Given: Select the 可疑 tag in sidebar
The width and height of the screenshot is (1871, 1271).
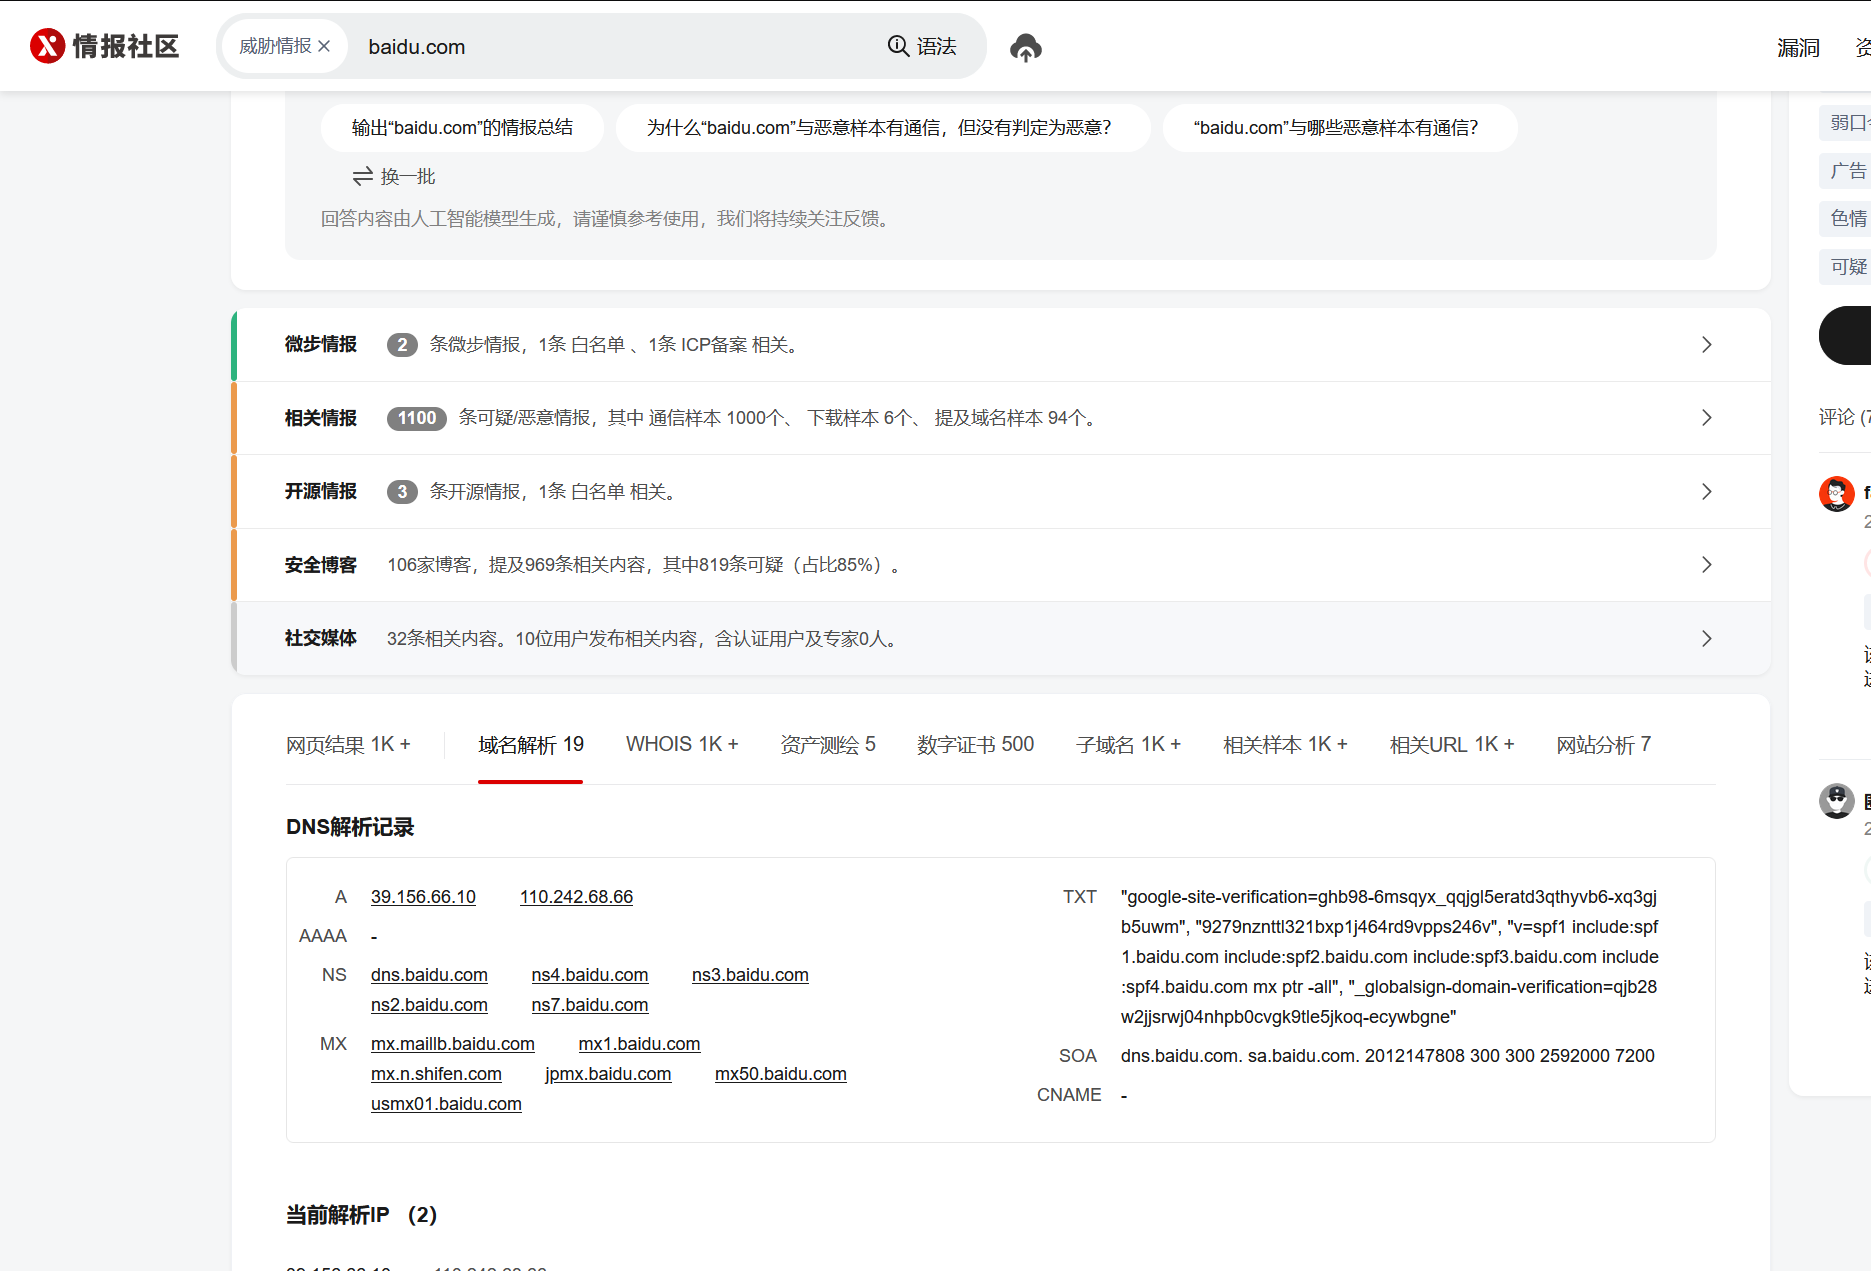Looking at the screenshot, I should pos(1846,266).
